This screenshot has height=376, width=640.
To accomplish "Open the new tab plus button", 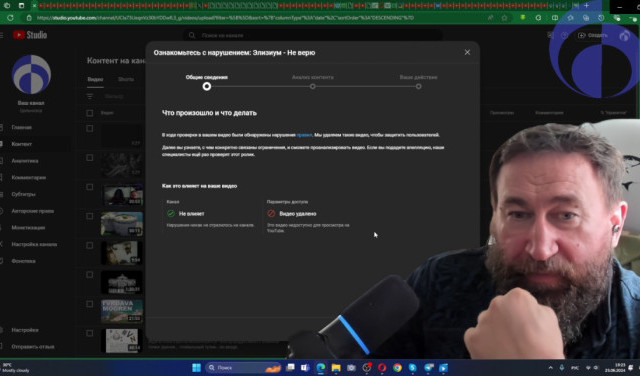I will 587,6.
